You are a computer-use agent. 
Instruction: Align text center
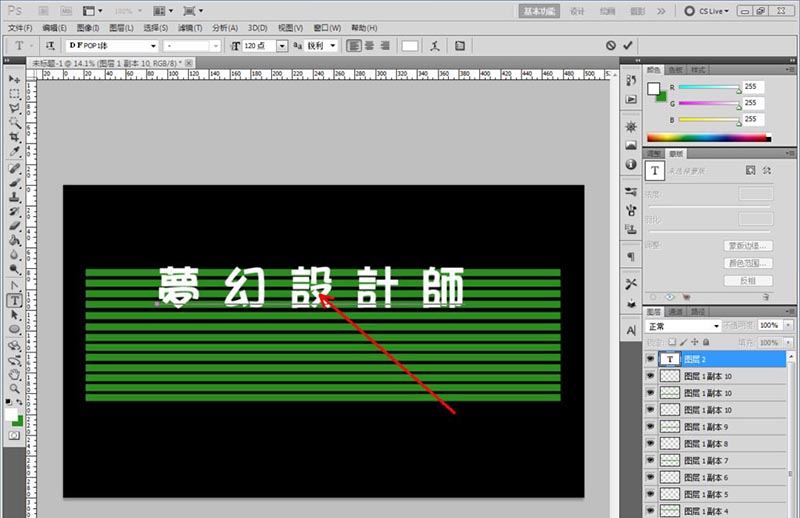point(369,46)
